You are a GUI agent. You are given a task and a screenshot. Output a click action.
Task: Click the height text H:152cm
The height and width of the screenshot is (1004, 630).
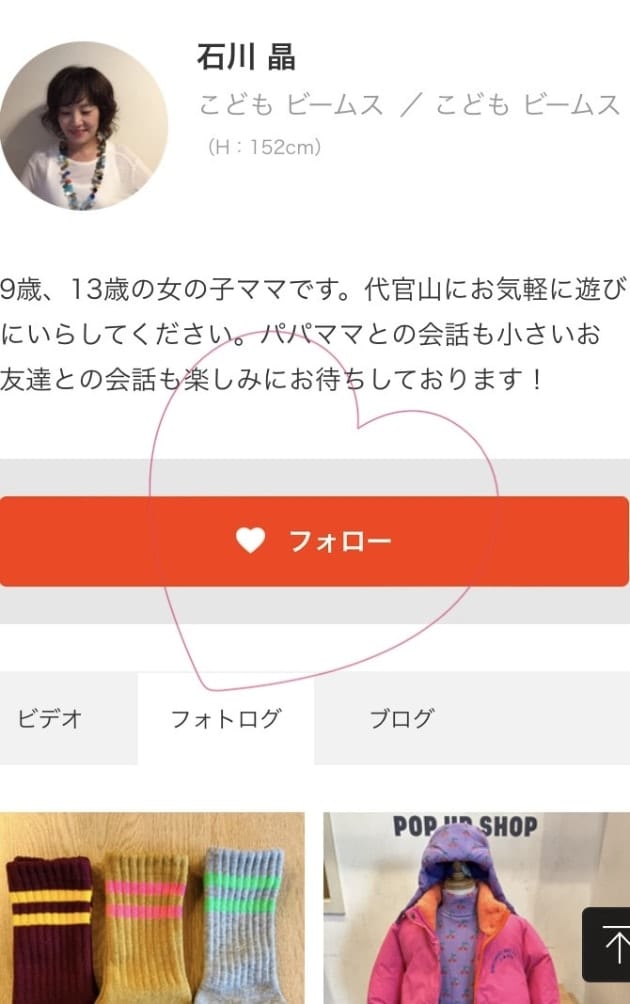coord(264,147)
